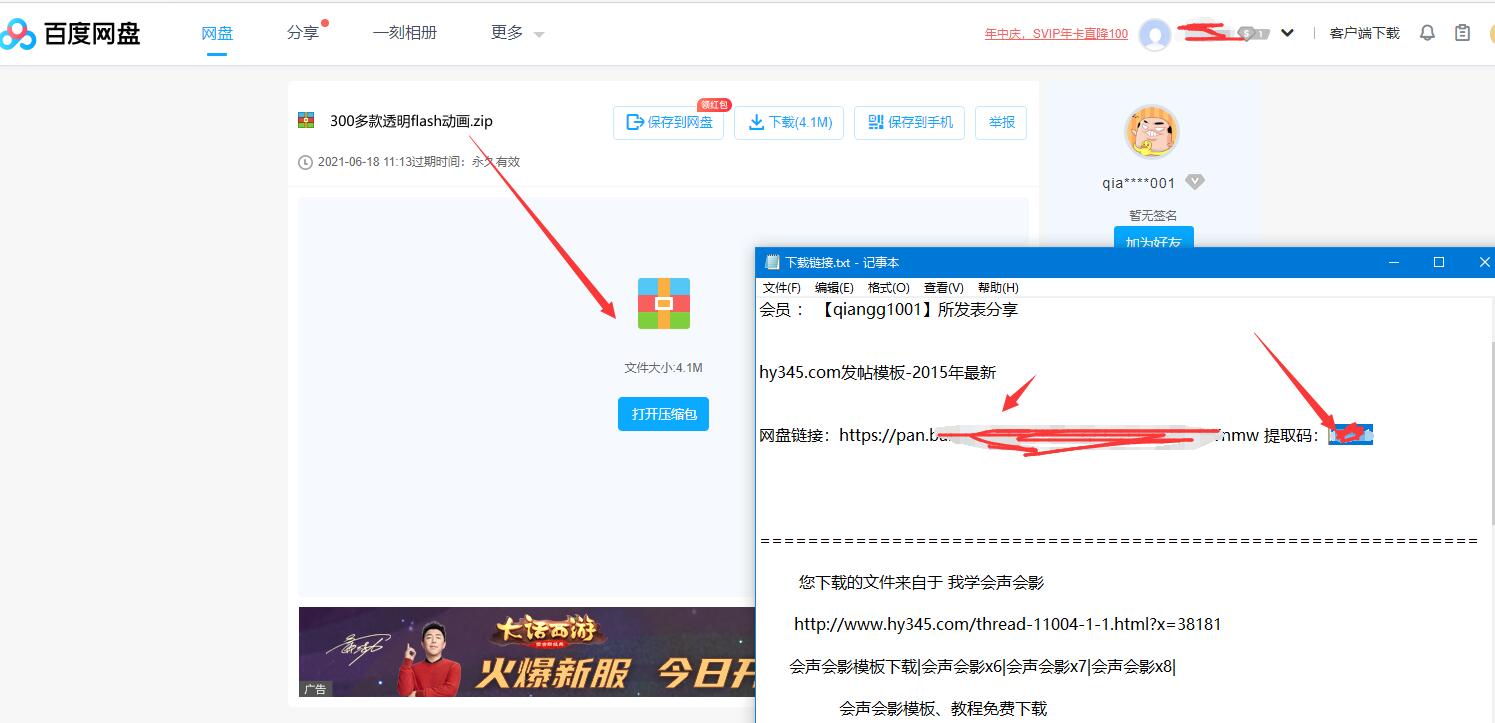Maximize the Notepad window
Viewport: 1495px width, 723px height.
(x=1439, y=262)
